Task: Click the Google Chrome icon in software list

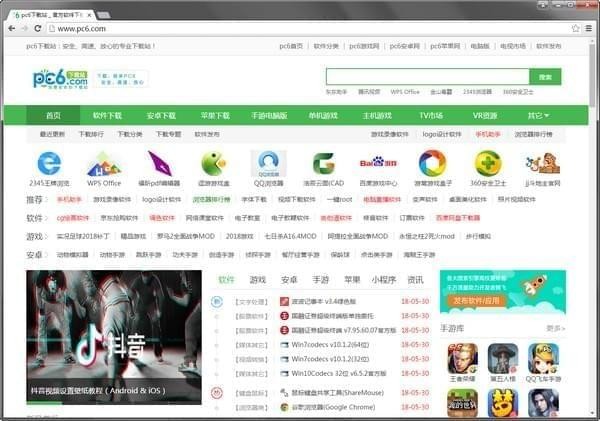Action: (x=284, y=407)
